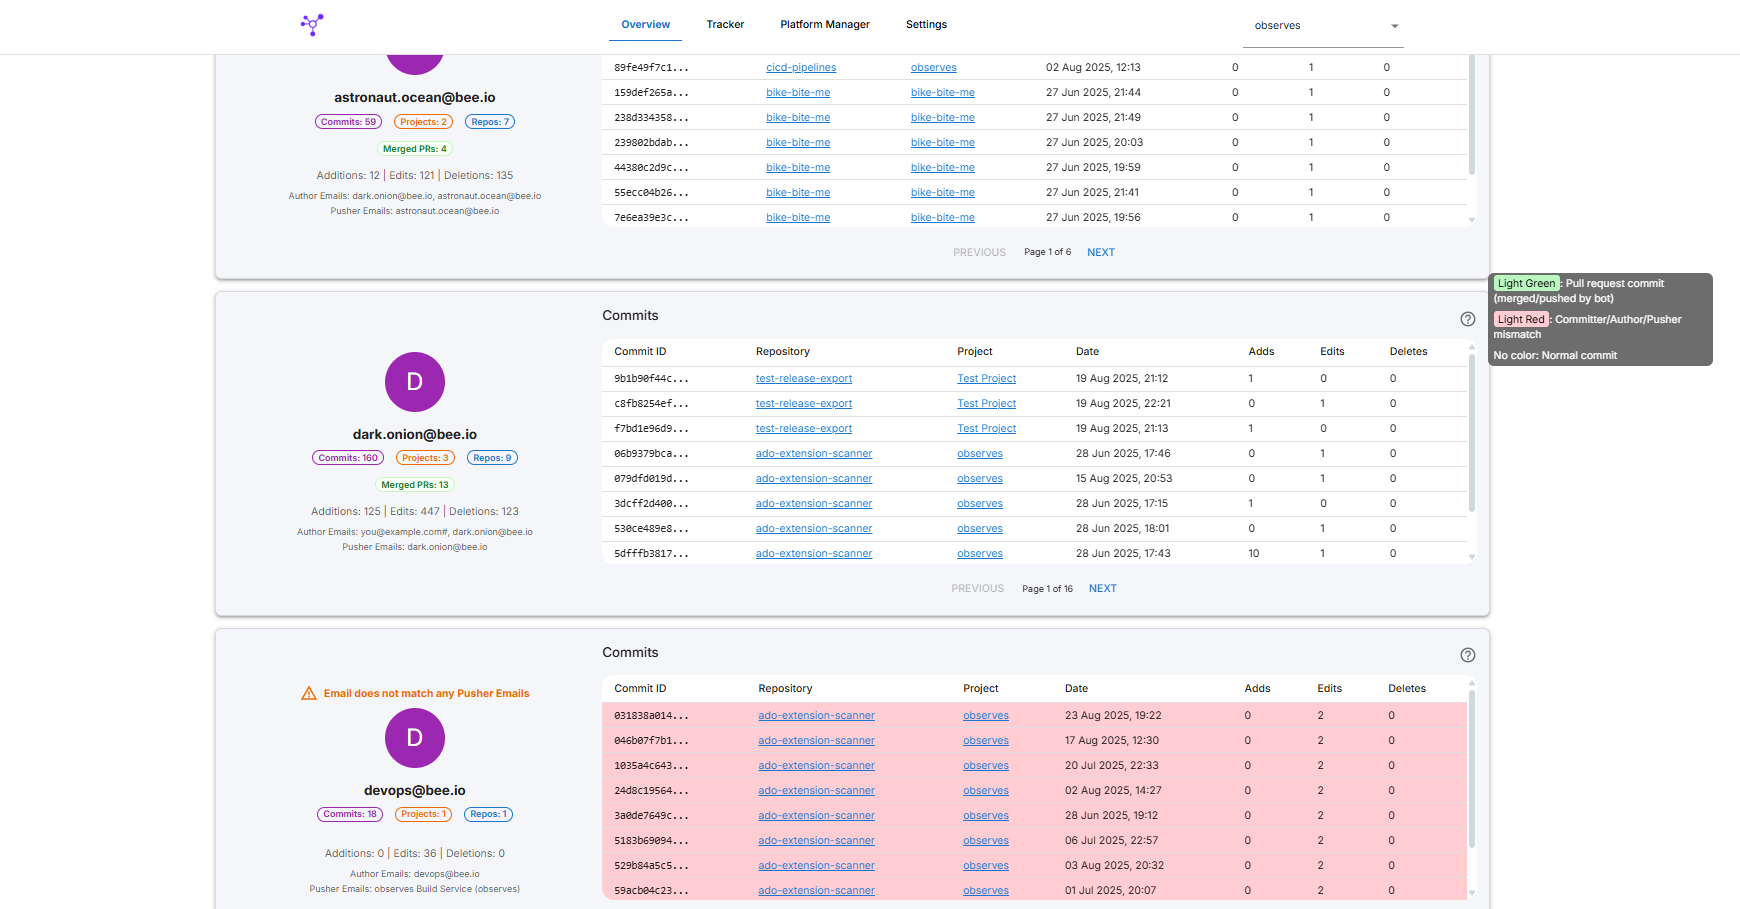Open Test Project link for commit 9b1b90f44c
Screen dimensions: 1740x909
[x=986, y=379]
